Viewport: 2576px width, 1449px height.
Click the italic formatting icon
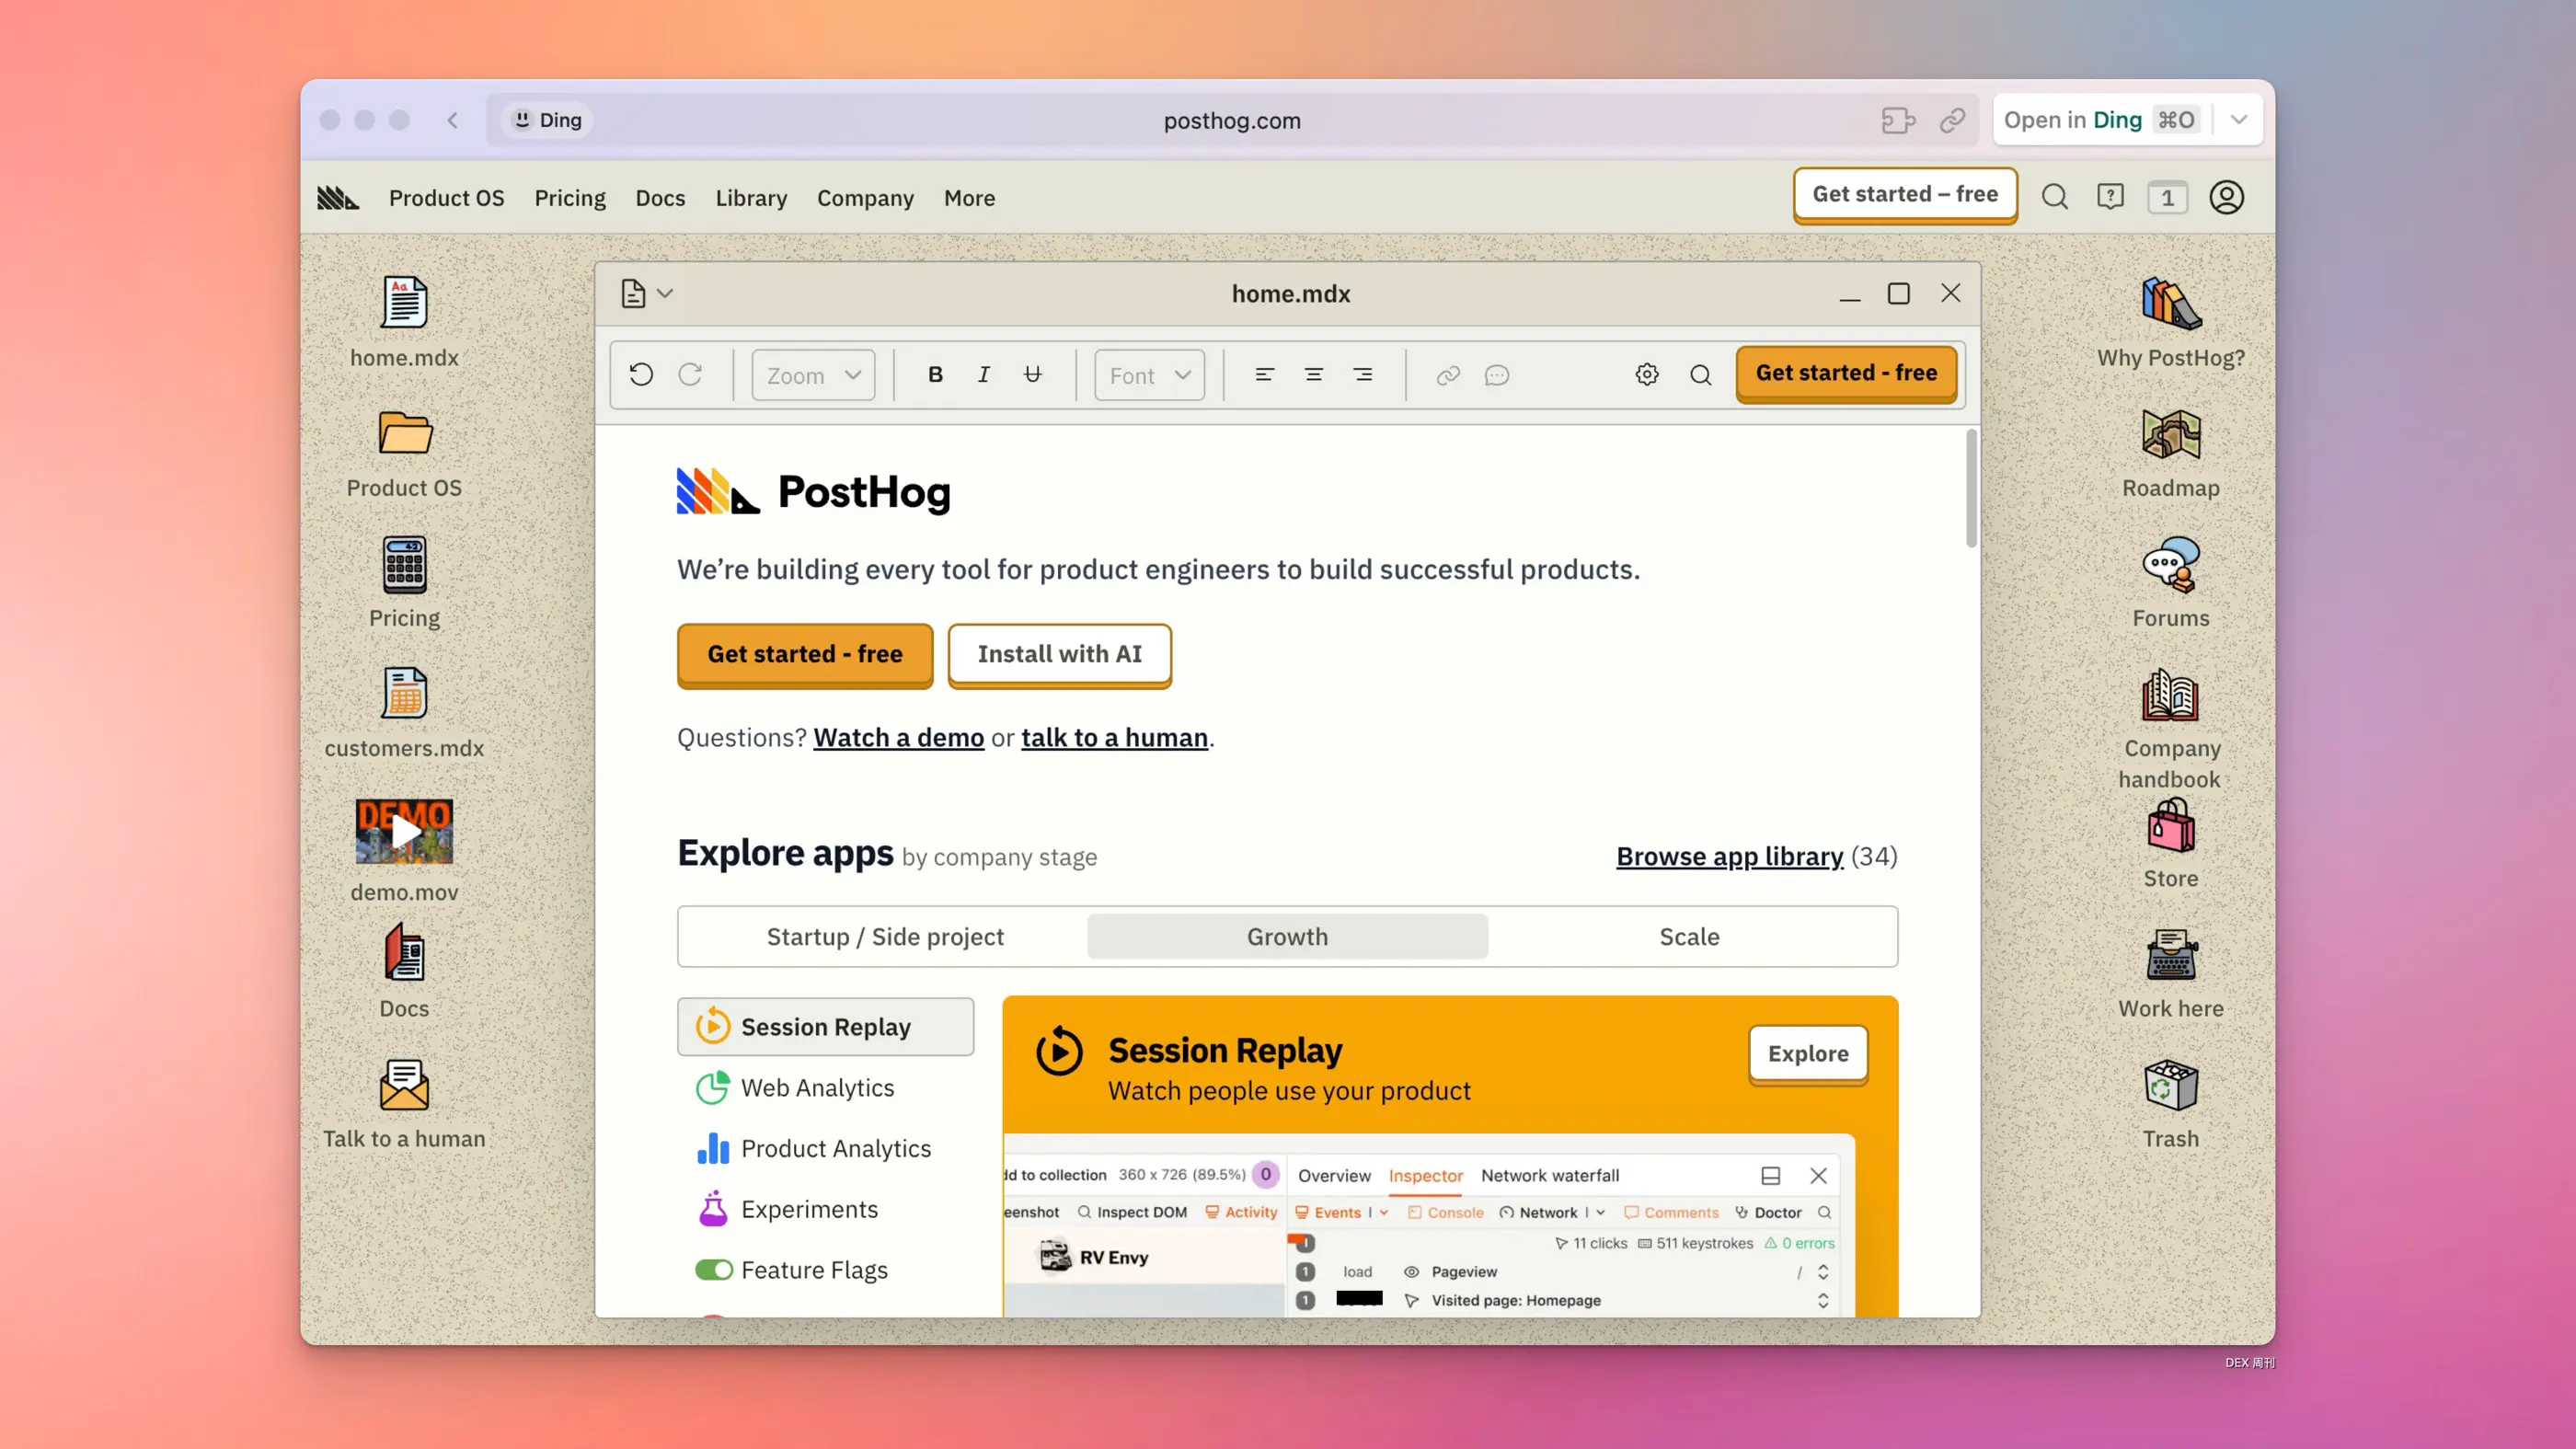(x=984, y=375)
